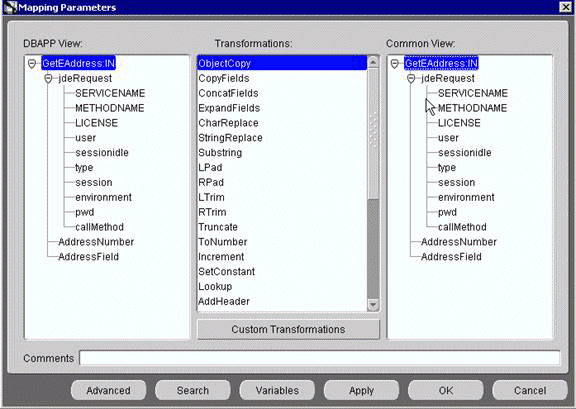576x409 pixels.
Task: Select environment in DBAPP View
Action: point(104,197)
